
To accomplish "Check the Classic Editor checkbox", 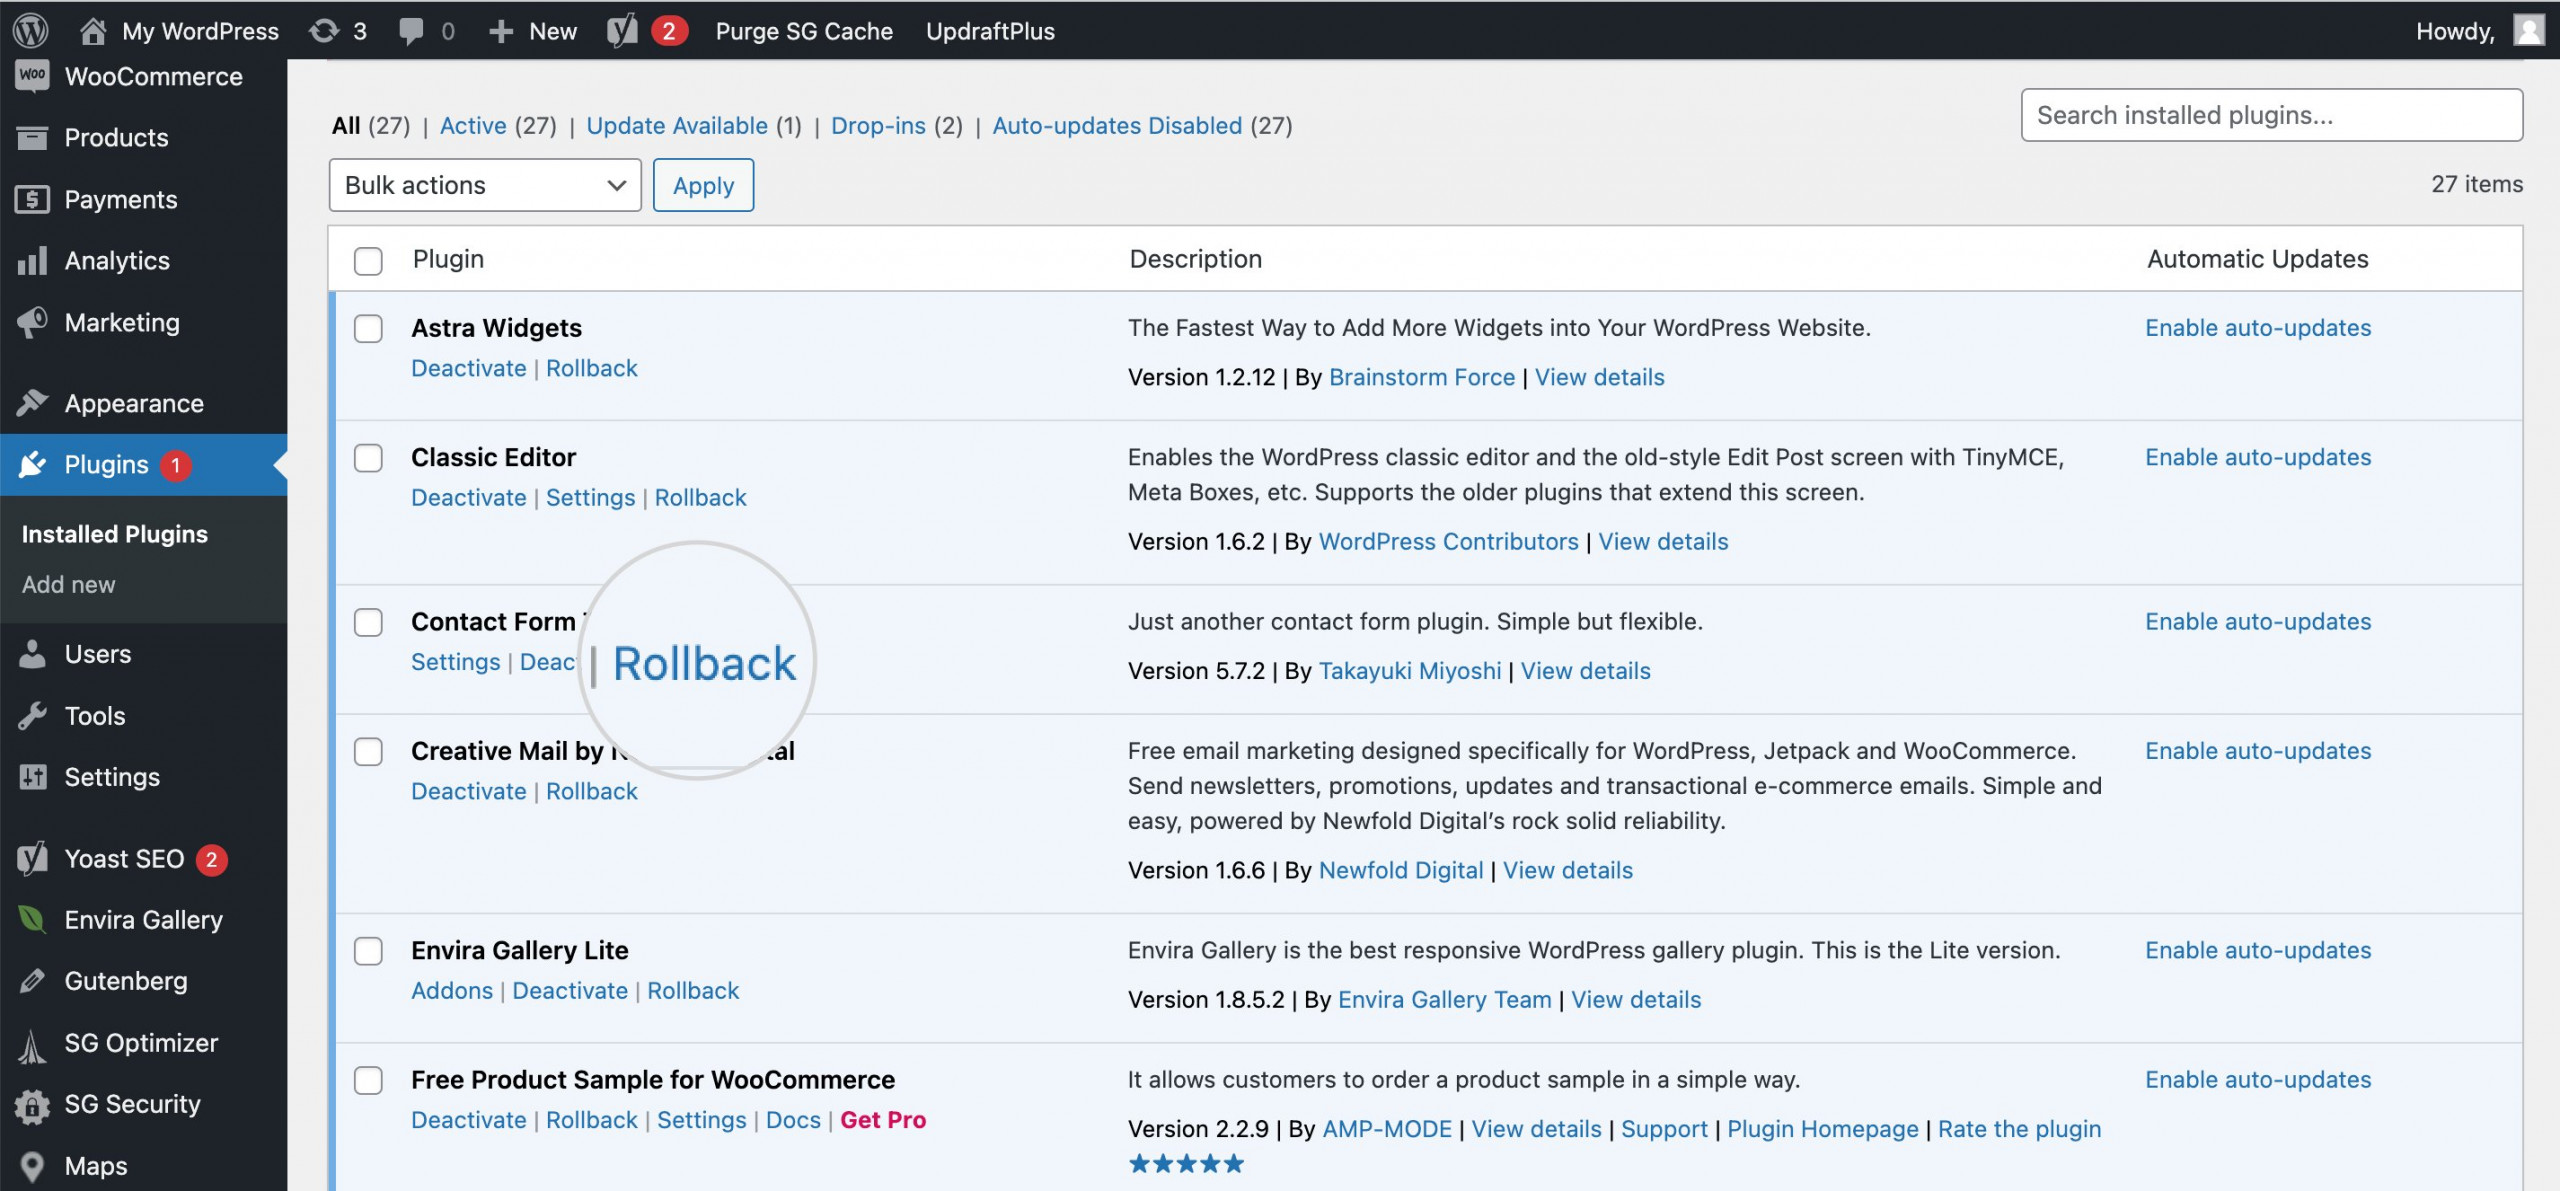I will [x=368, y=458].
